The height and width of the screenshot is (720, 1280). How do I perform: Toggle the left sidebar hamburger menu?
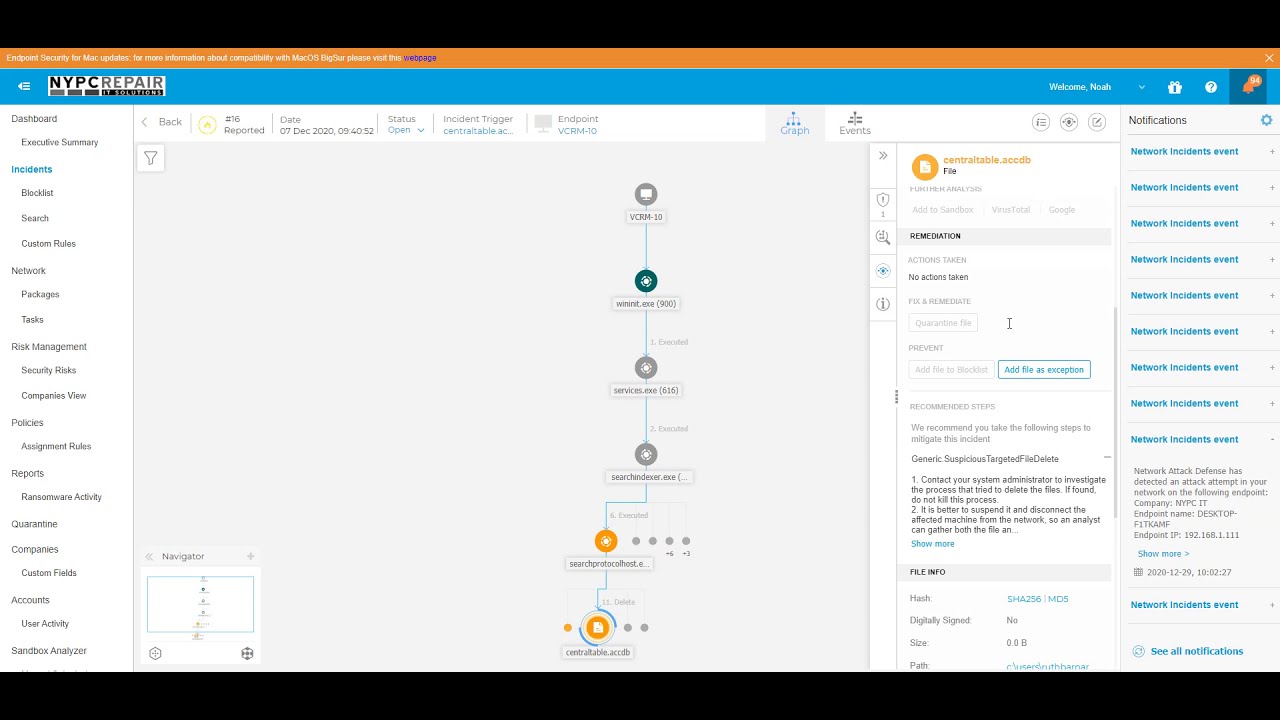tap(24, 87)
